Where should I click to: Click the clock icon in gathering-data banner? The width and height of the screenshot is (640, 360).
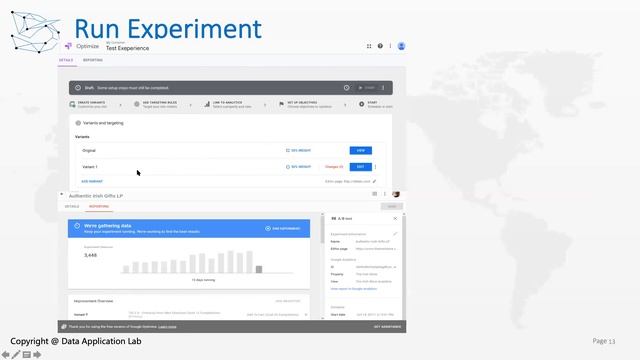pyautogui.click(x=77, y=226)
